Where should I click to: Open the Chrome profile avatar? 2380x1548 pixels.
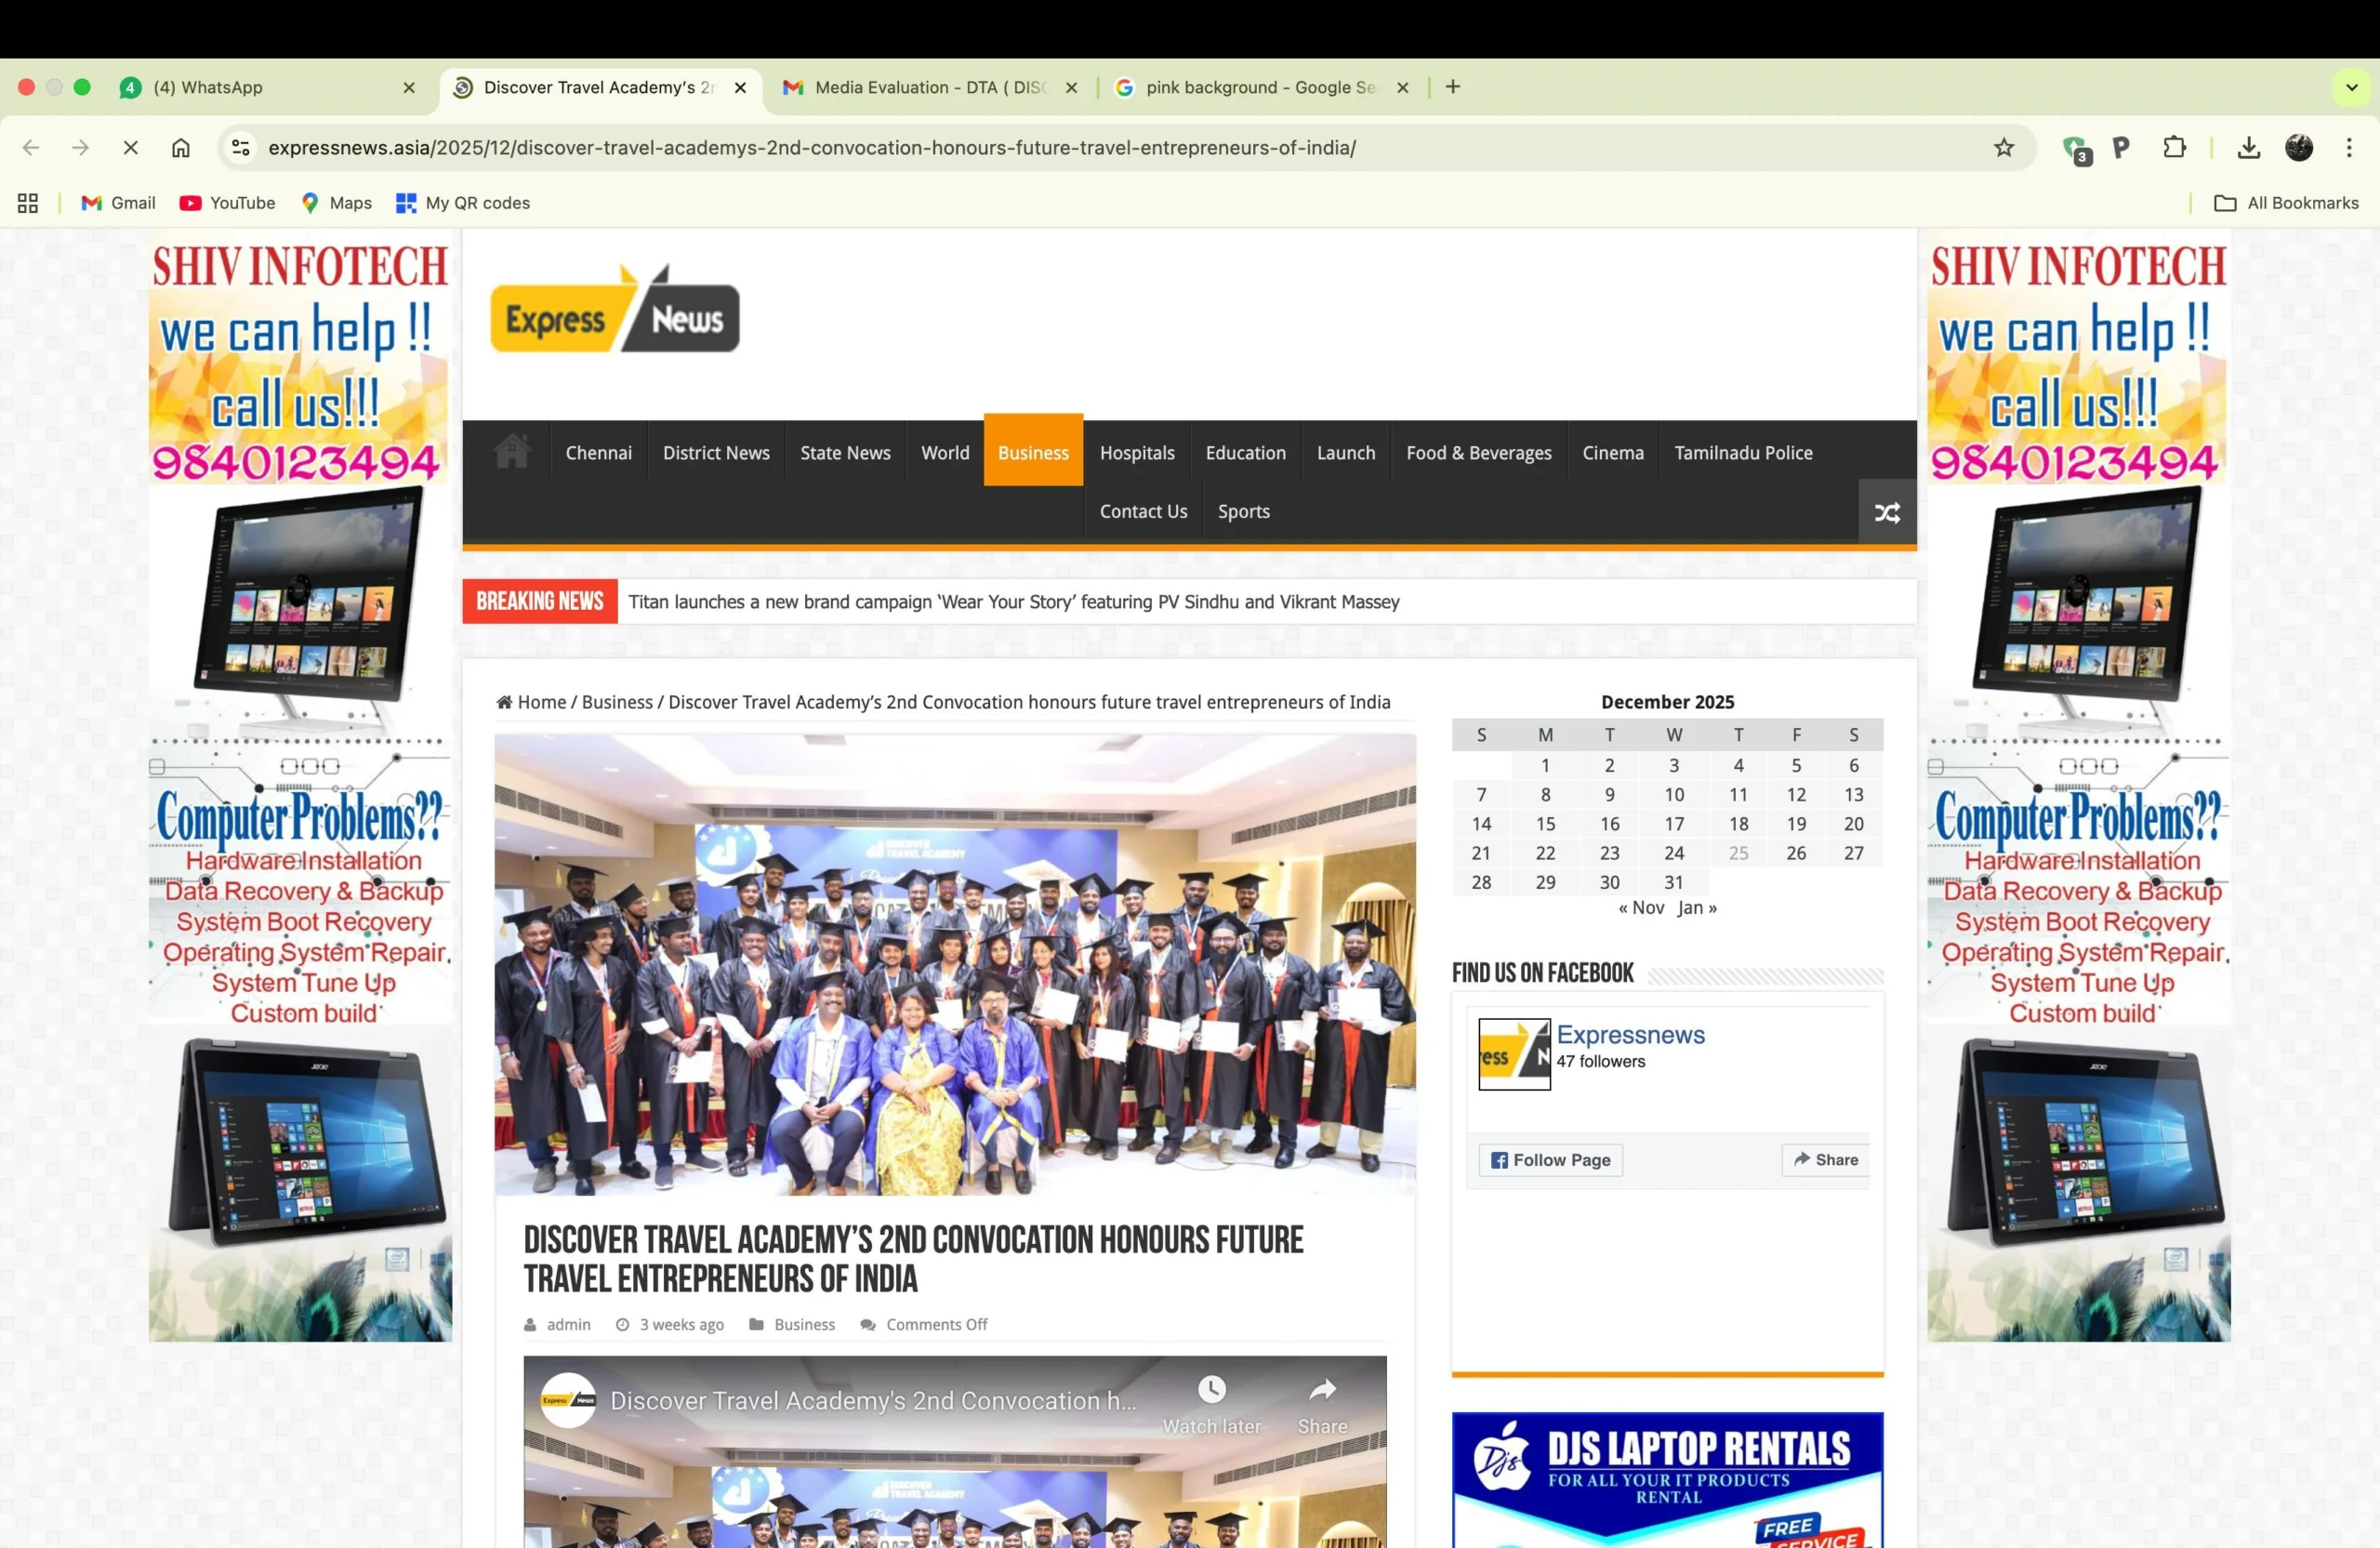pyautogui.click(x=2299, y=148)
